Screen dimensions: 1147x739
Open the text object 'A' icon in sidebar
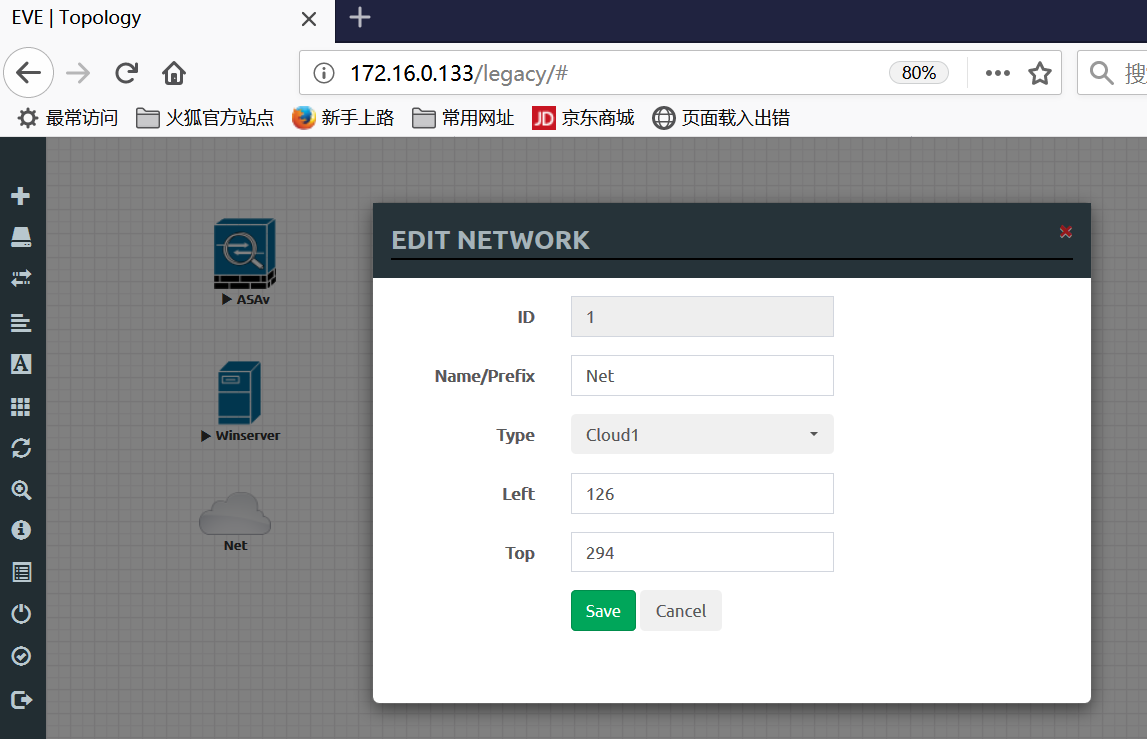click(20, 364)
